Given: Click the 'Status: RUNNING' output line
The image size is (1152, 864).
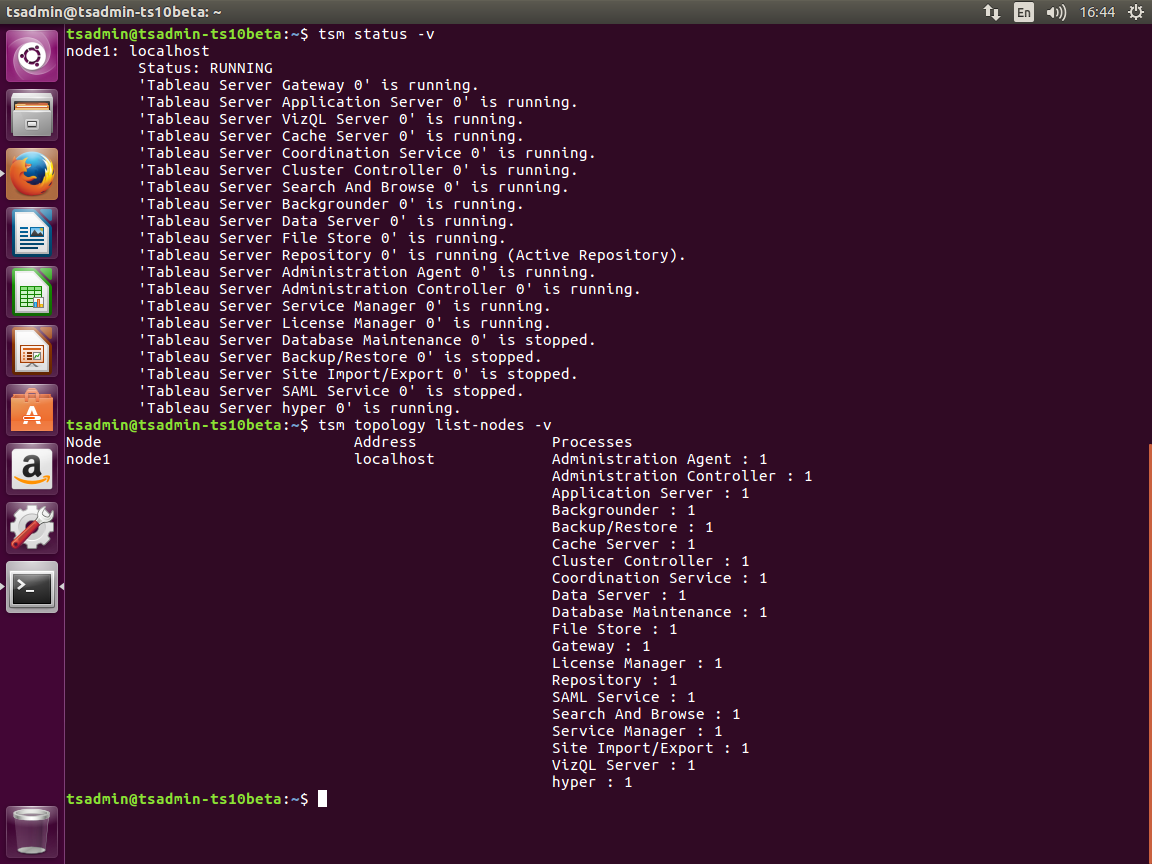Looking at the screenshot, I should click(205, 68).
